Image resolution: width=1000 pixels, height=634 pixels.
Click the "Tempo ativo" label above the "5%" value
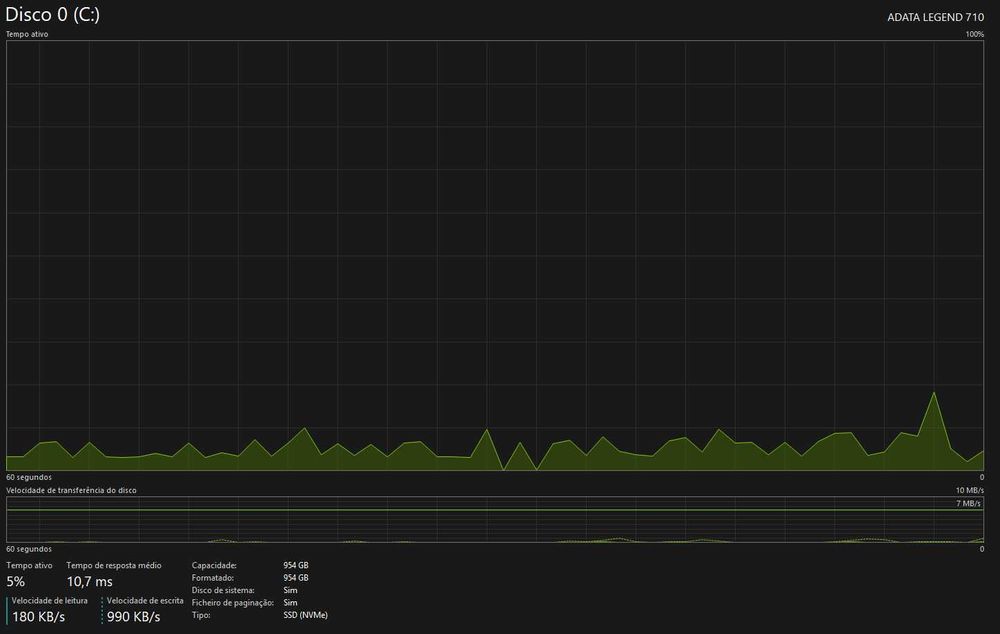tap(29, 565)
